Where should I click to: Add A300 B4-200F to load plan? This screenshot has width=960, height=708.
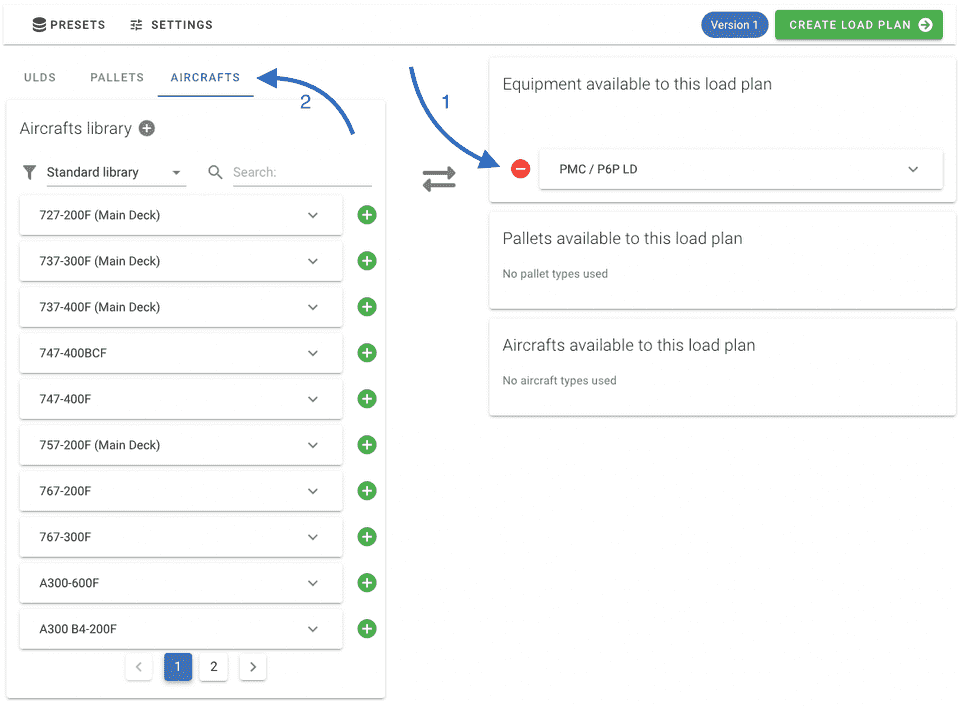(367, 629)
